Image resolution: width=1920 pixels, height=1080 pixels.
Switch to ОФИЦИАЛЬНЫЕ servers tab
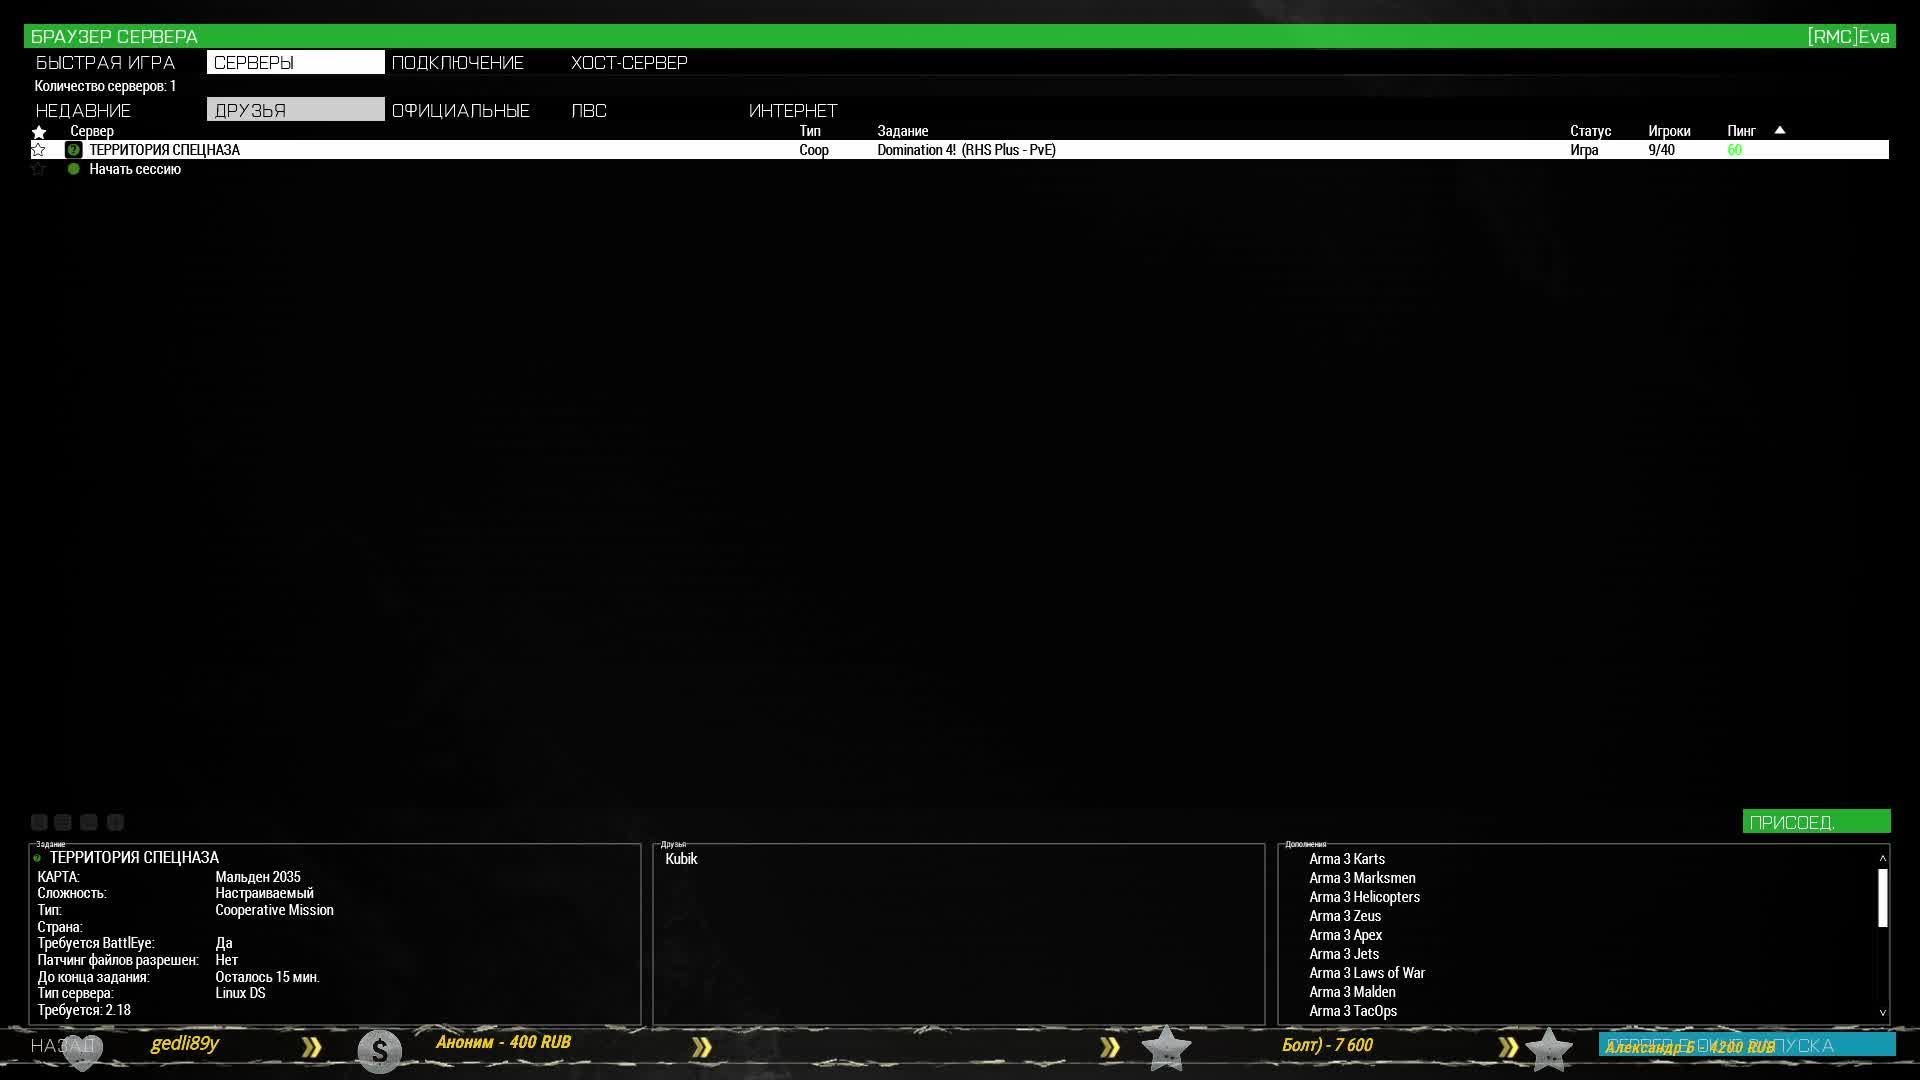(x=460, y=111)
